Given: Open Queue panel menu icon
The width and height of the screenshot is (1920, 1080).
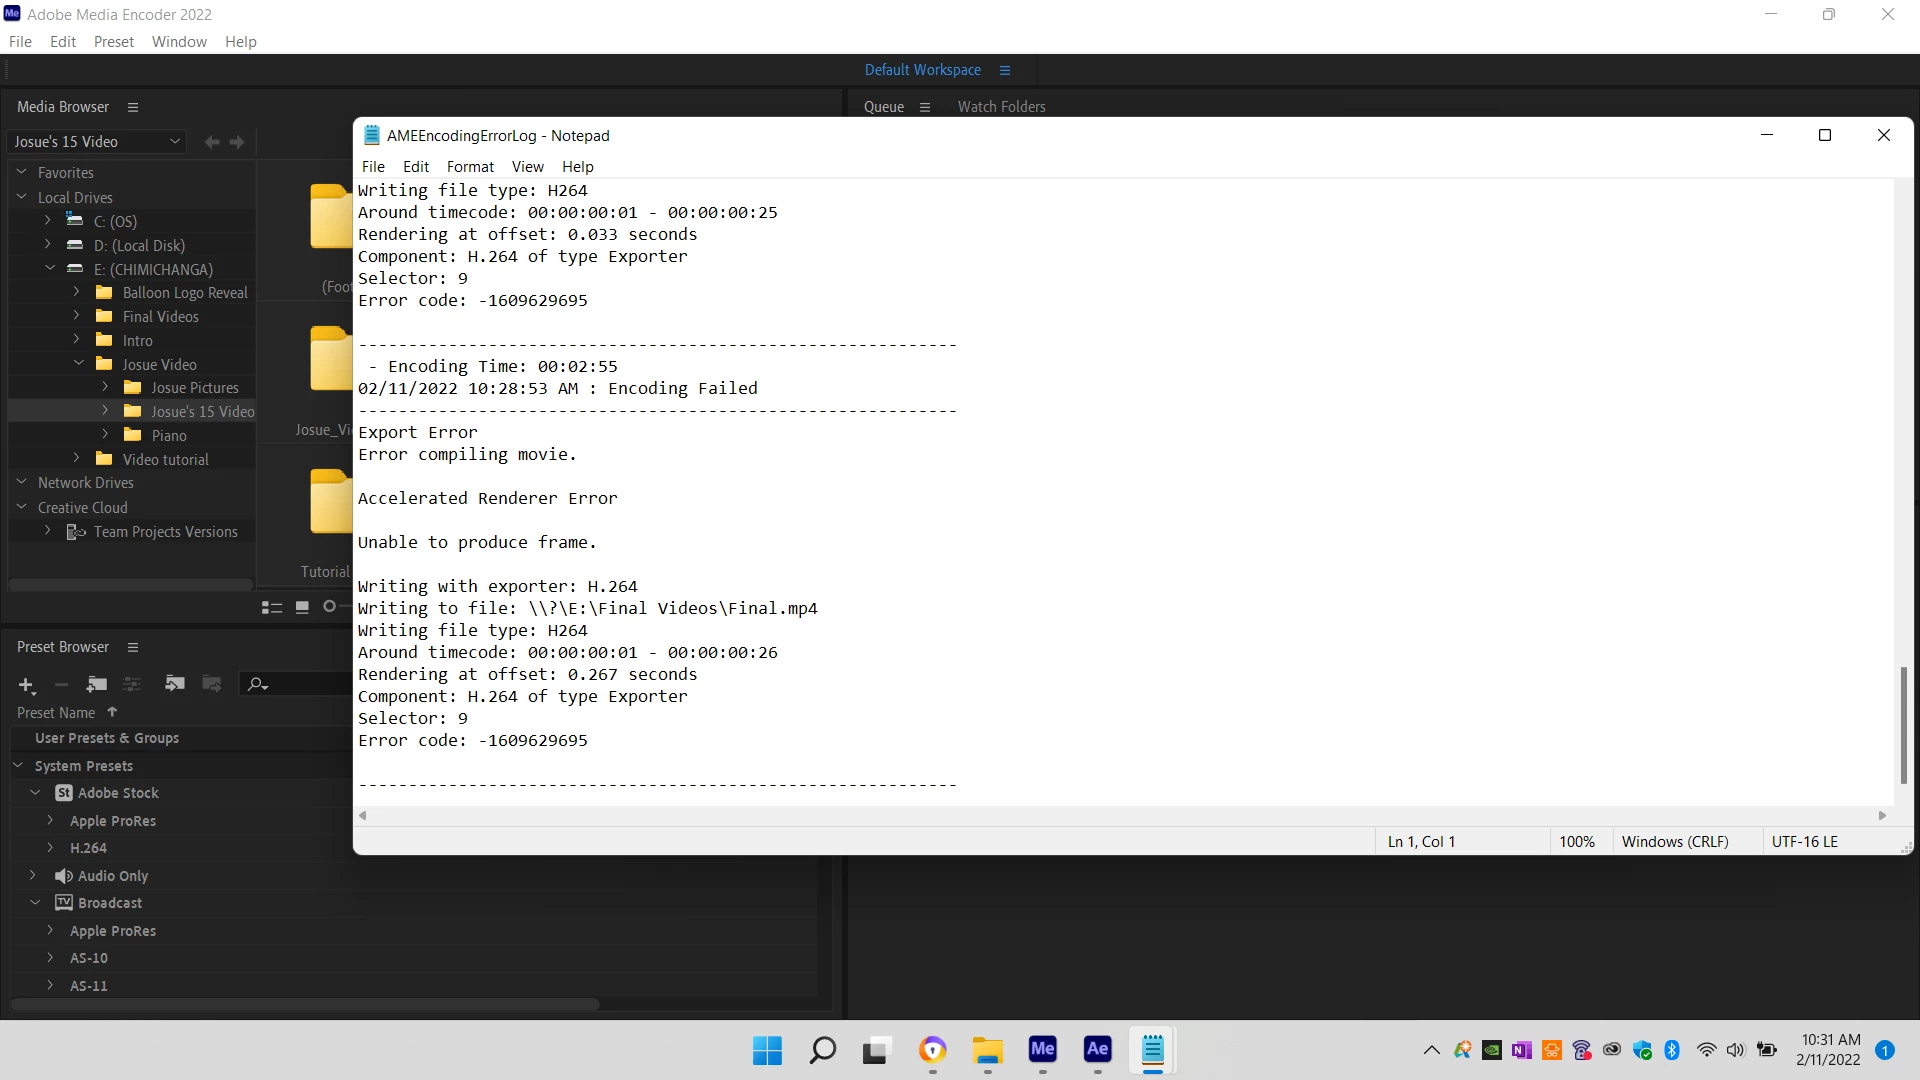Looking at the screenshot, I should (924, 107).
